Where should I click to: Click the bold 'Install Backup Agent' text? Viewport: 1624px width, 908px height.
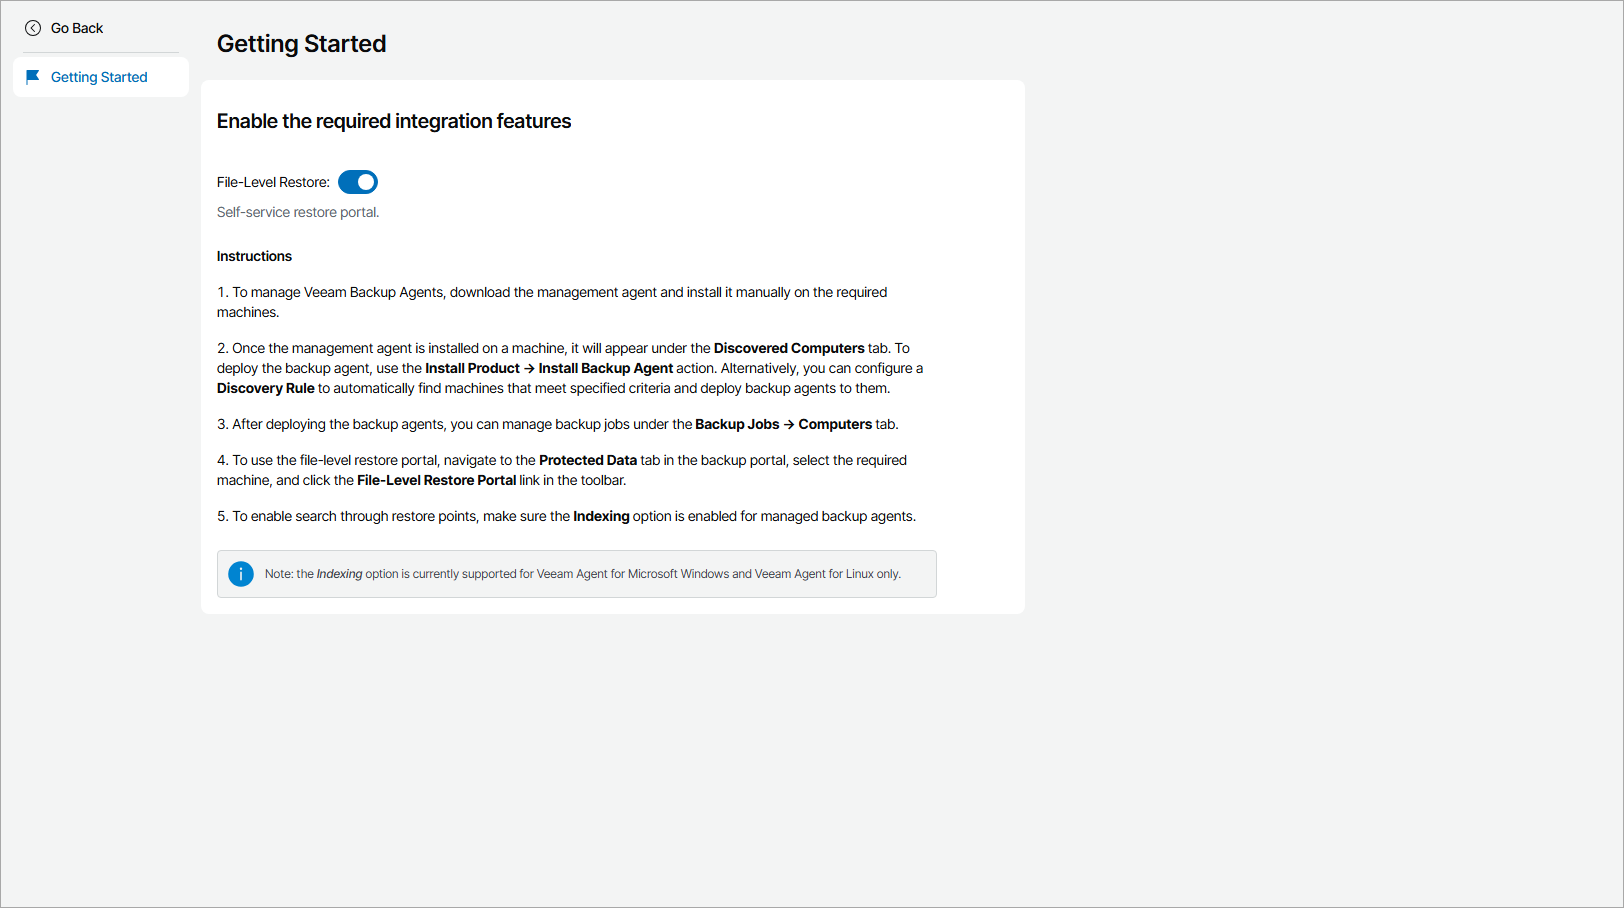point(606,368)
